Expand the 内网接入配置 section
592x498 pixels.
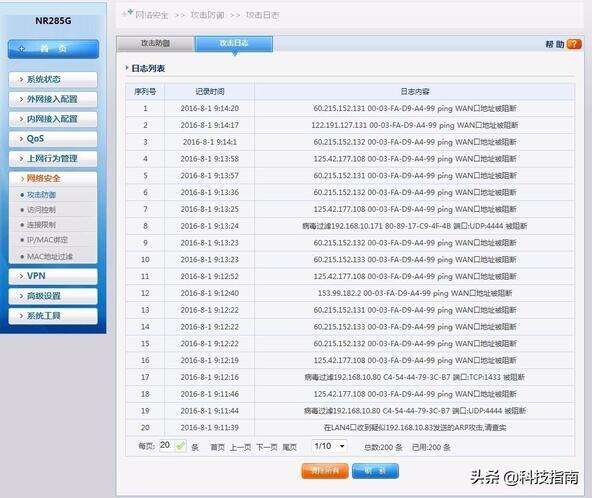[53, 119]
